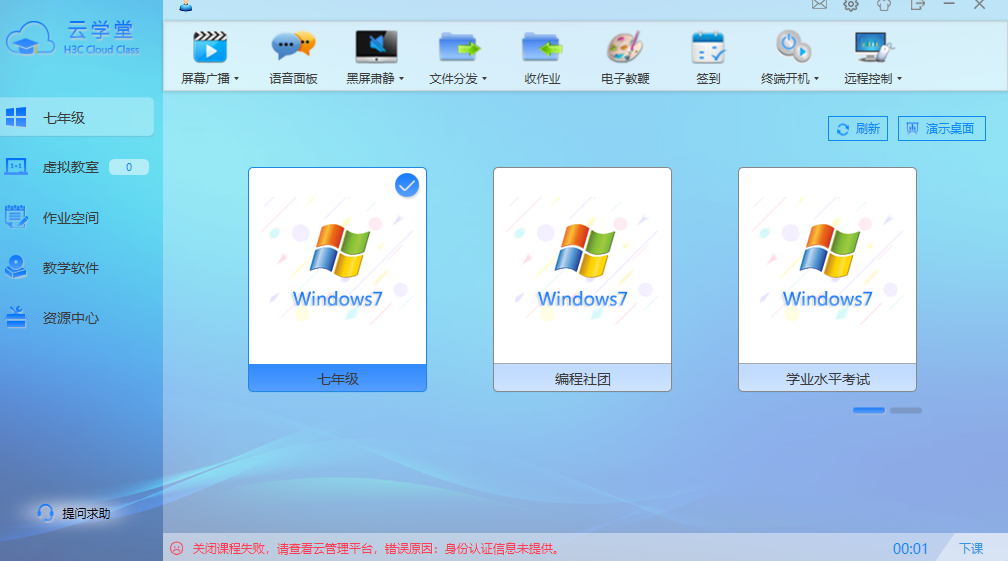The height and width of the screenshot is (561, 1008).
Task: Click the logout exit icon in title bar
Action: [x=917, y=4]
